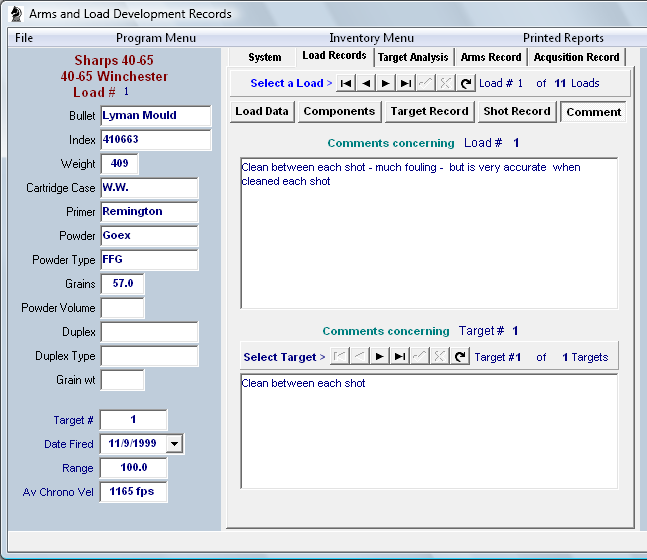Click Cartridge Case field showing W.W.

pyautogui.click(x=149, y=188)
